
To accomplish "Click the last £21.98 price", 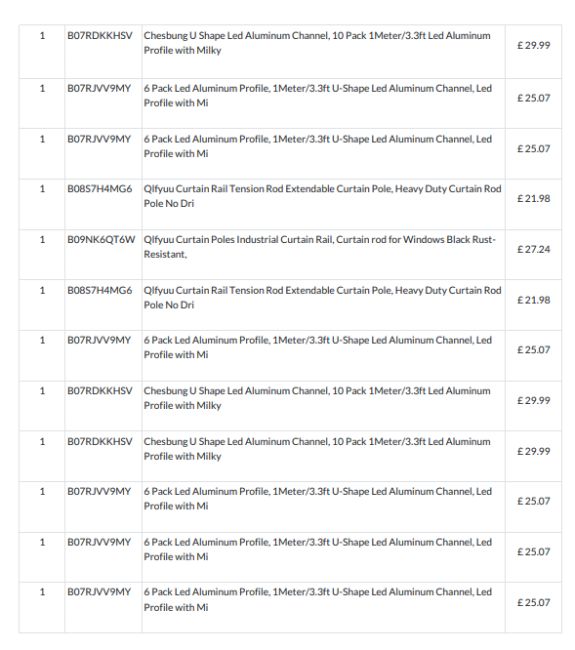I will point(534,300).
